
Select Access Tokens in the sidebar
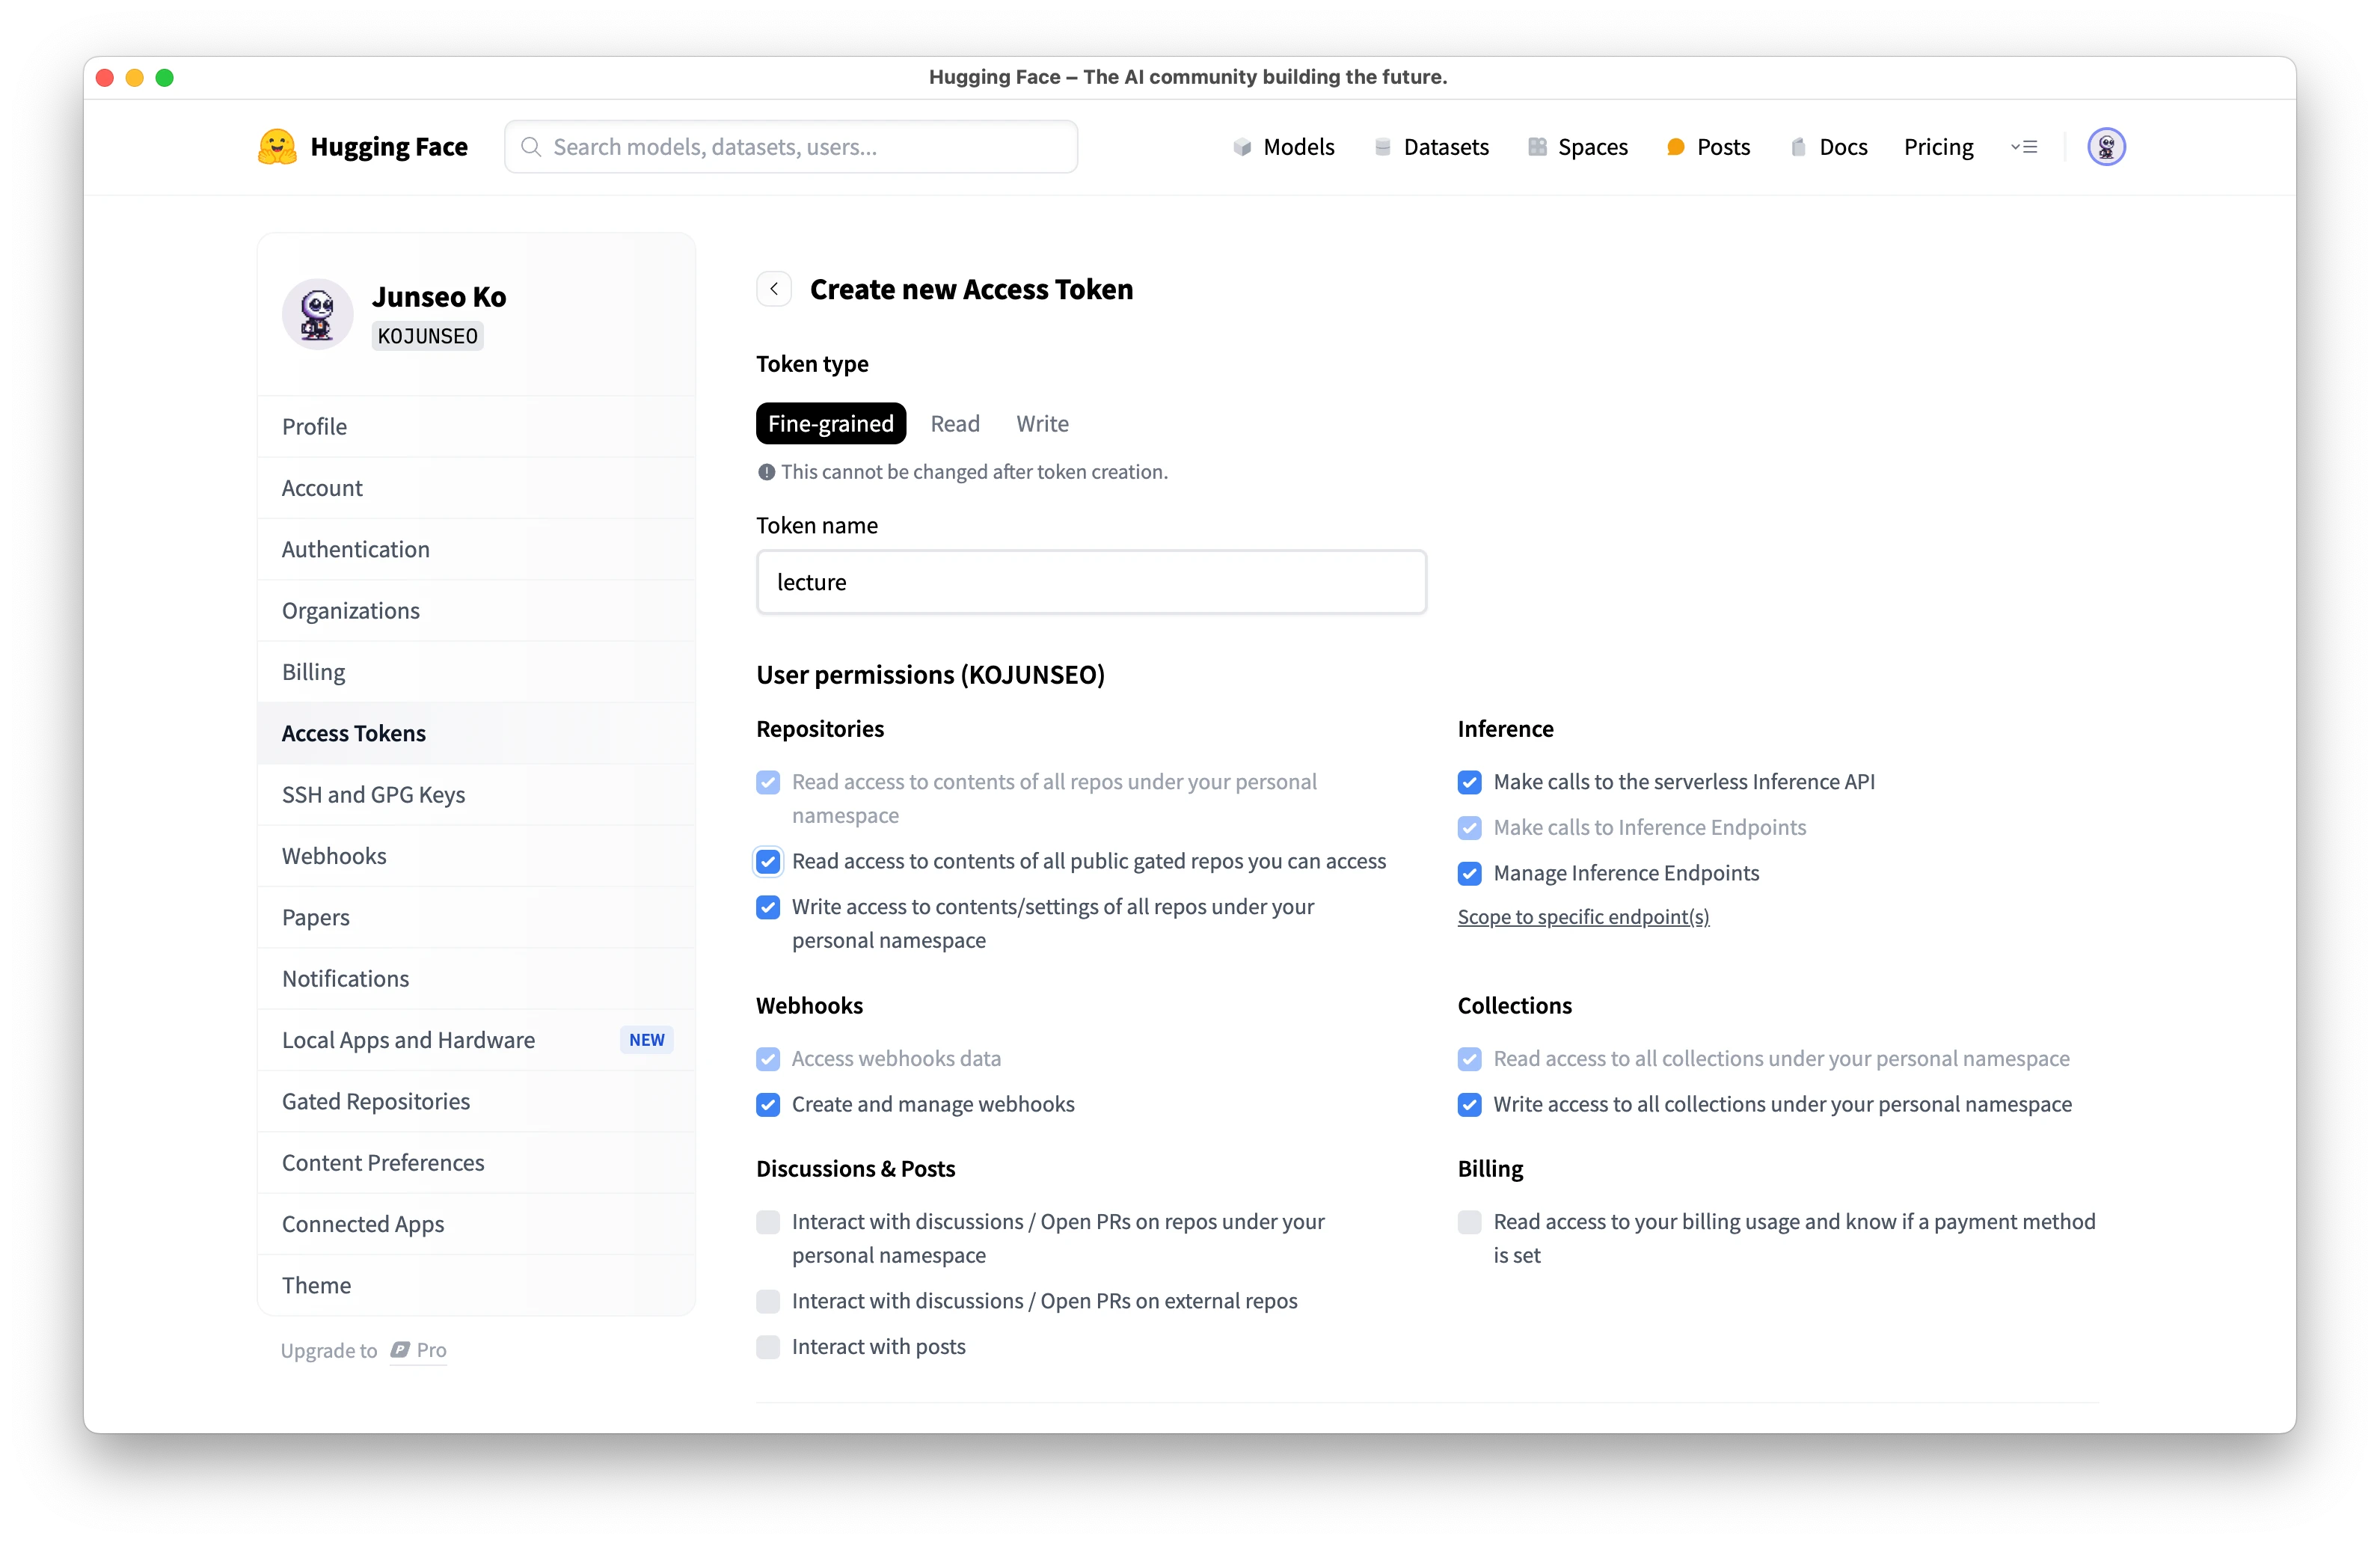pyautogui.click(x=476, y=733)
